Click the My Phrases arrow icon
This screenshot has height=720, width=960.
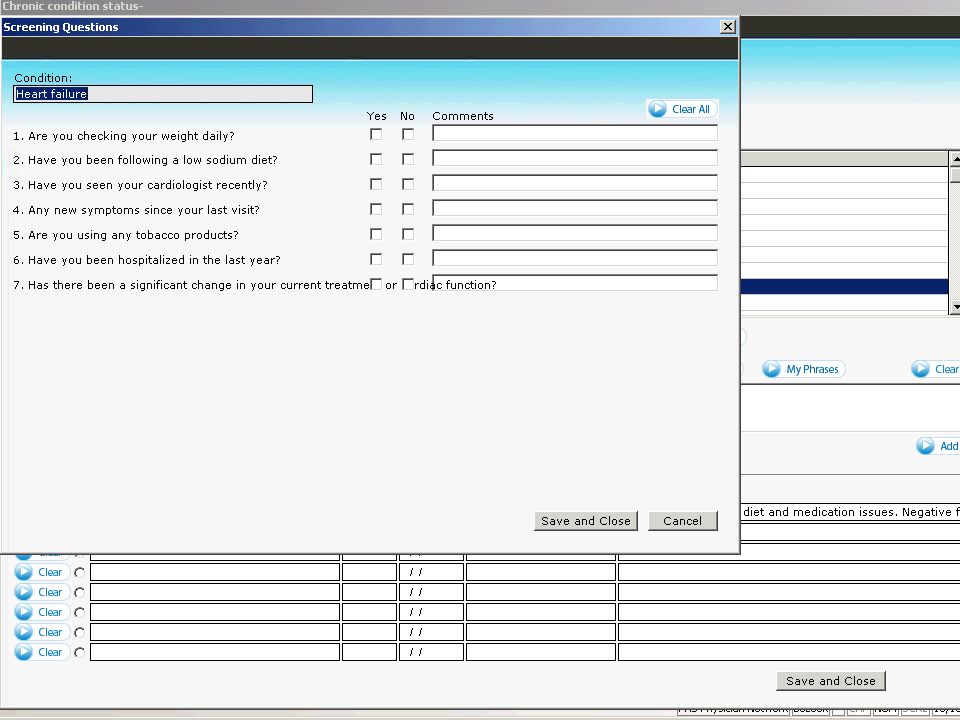click(771, 369)
